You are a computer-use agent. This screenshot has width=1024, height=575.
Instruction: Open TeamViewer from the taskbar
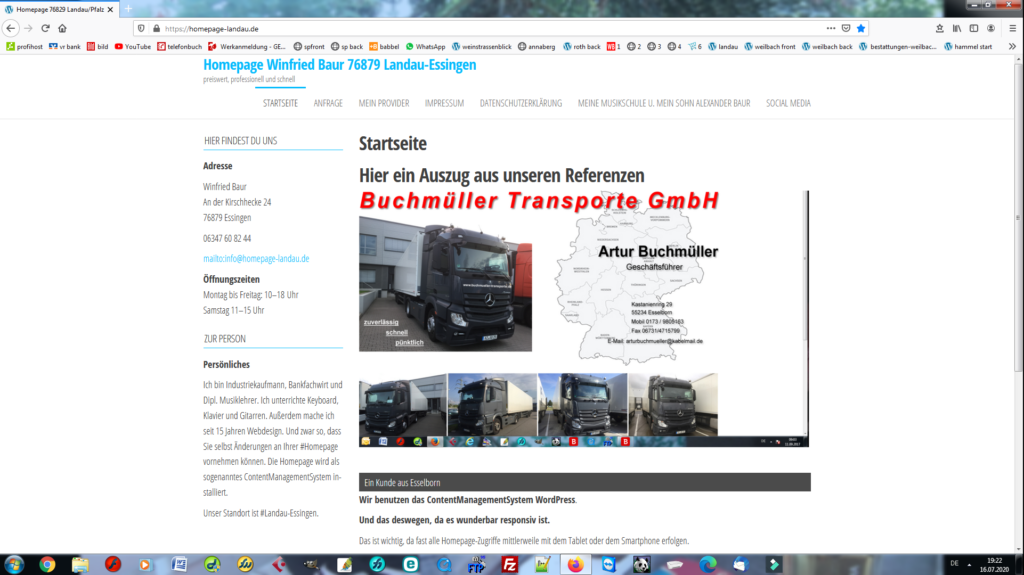(609, 564)
